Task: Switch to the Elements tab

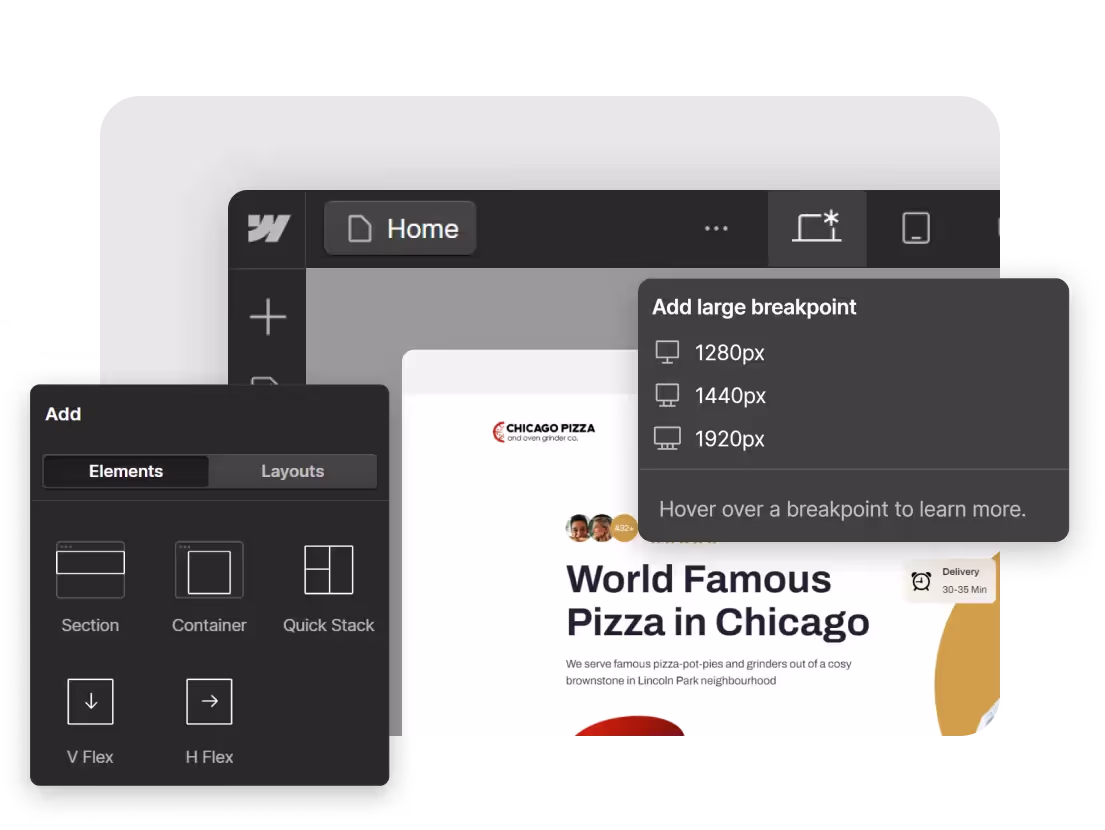Action: click(x=126, y=471)
